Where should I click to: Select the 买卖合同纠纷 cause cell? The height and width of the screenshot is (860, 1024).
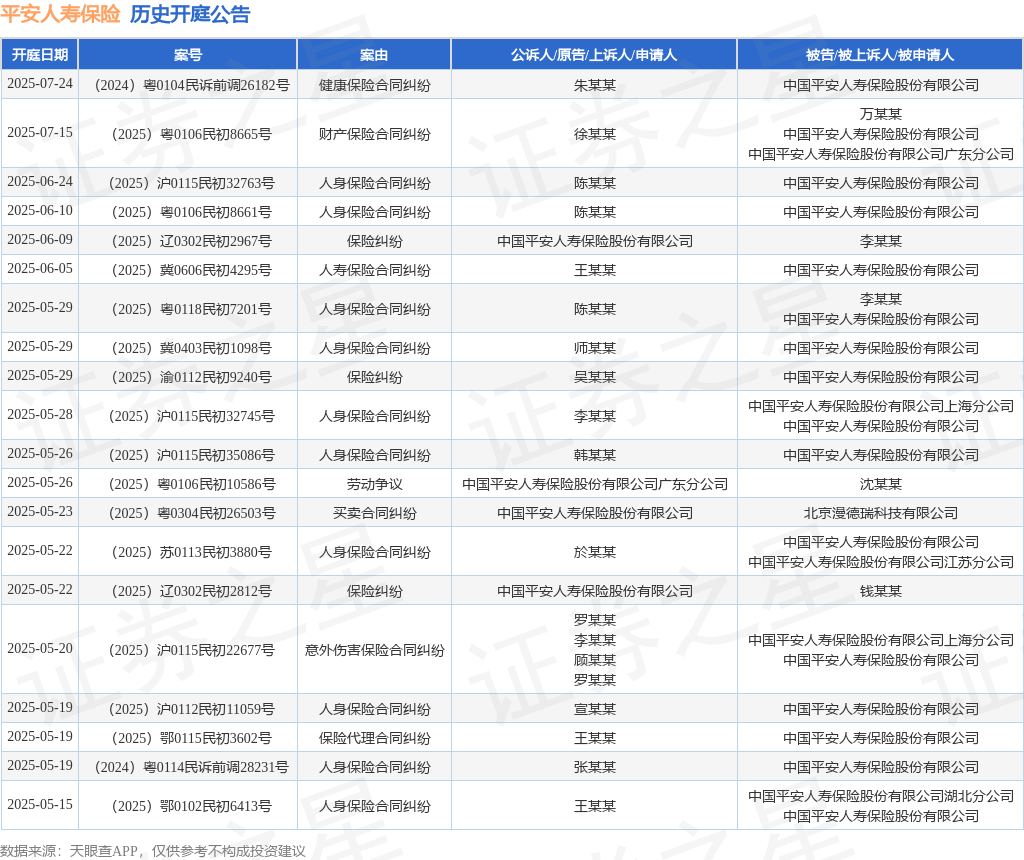(x=374, y=513)
